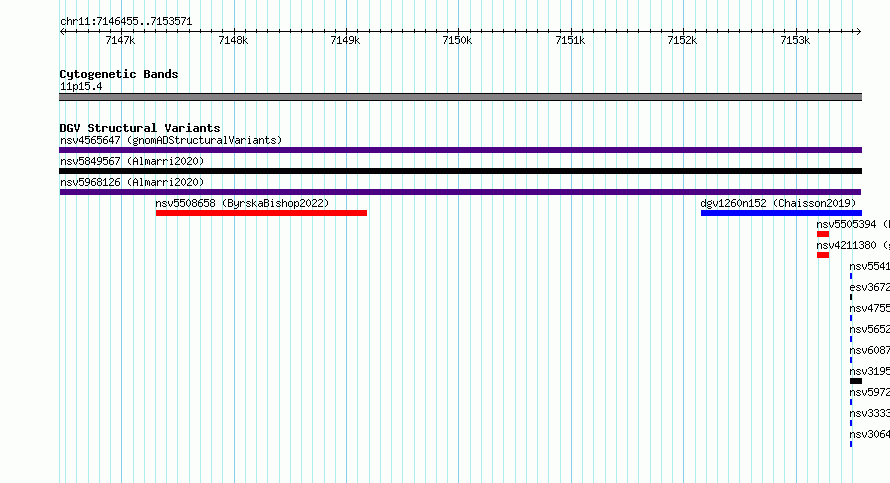
Task: Click the 7151k ruler tick label
Action: pos(570,40)
